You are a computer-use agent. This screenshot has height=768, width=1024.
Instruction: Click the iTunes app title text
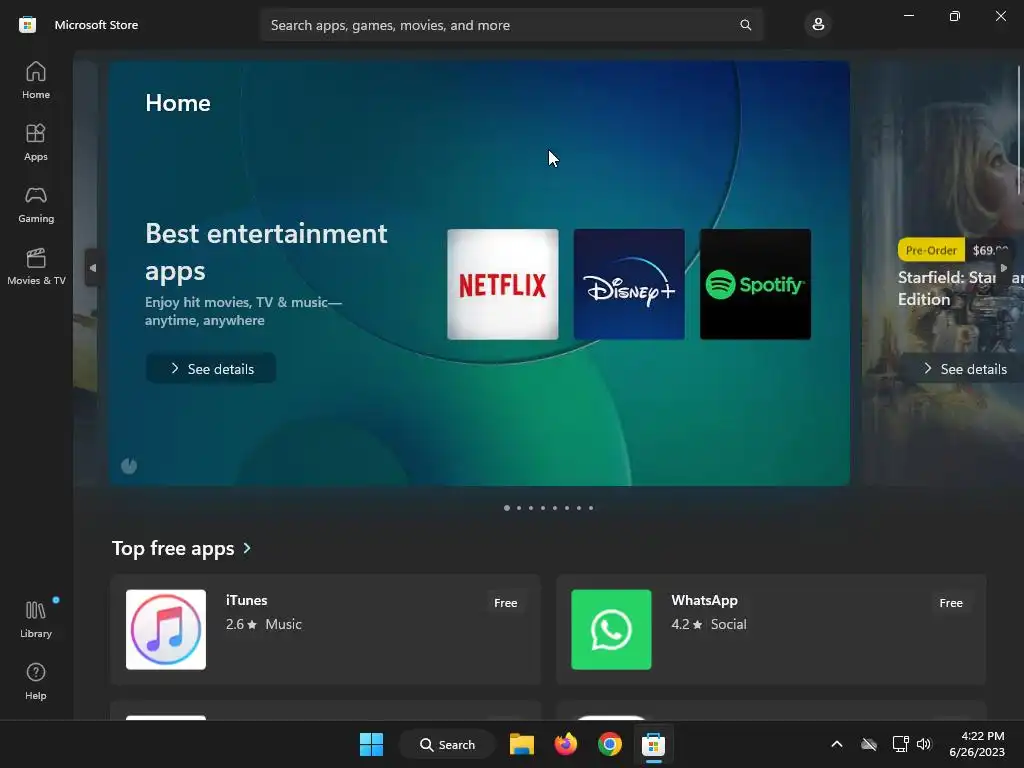tap(246, 600)
